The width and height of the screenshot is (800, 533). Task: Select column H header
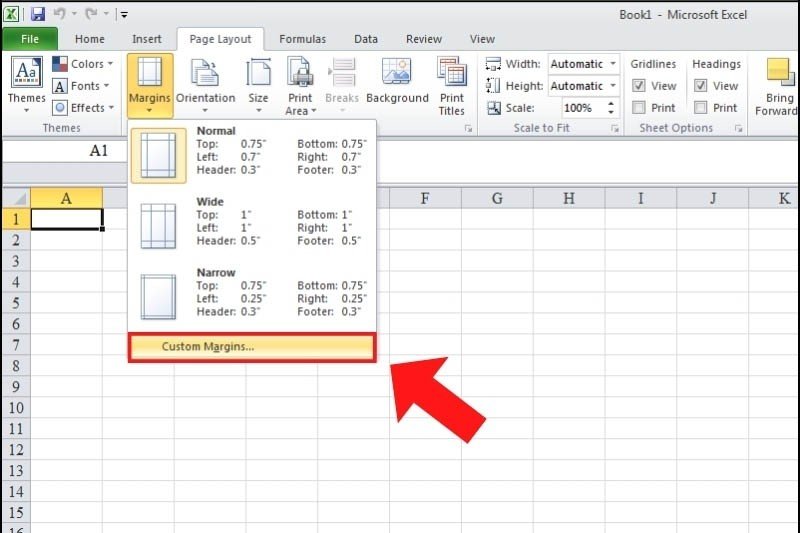(569, 198)
